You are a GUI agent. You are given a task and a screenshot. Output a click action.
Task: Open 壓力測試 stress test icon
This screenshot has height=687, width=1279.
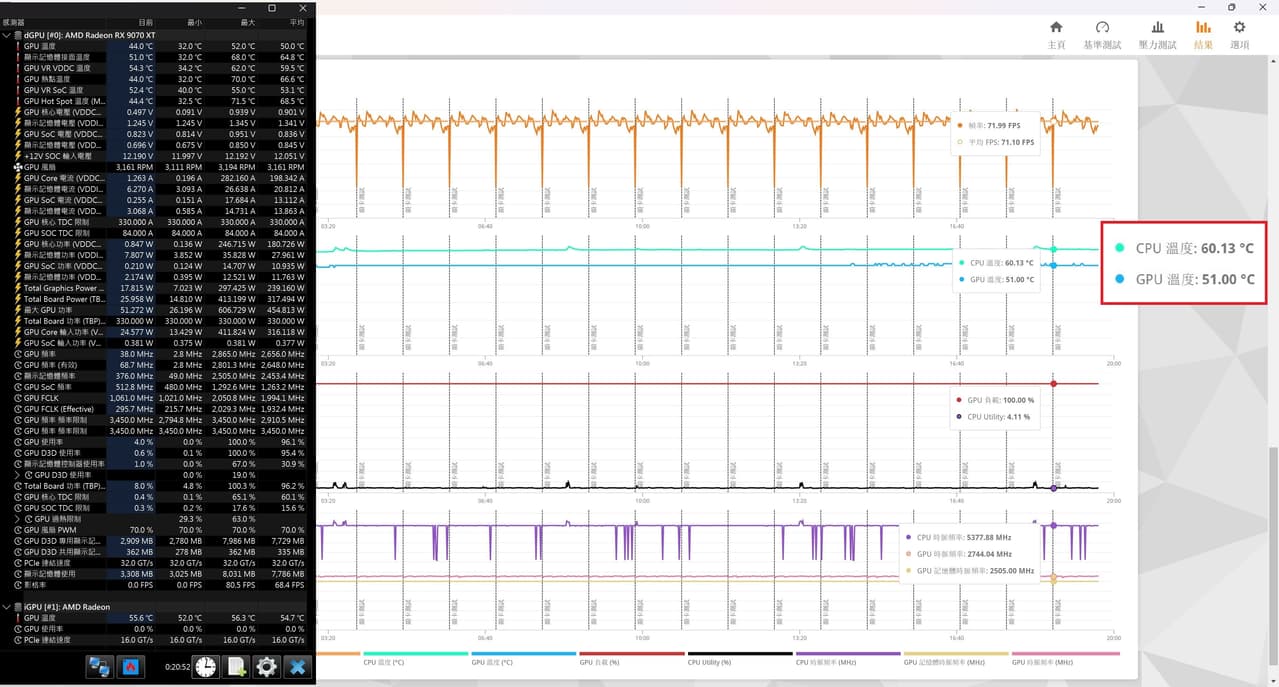coord(1157,35)
